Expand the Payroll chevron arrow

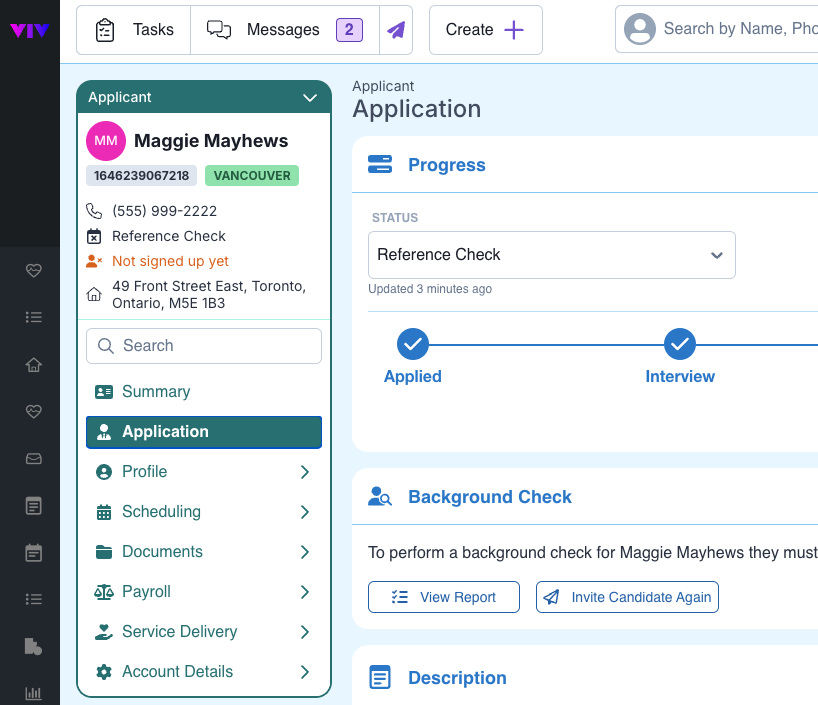pyautogui.click(x=305, y=592)
